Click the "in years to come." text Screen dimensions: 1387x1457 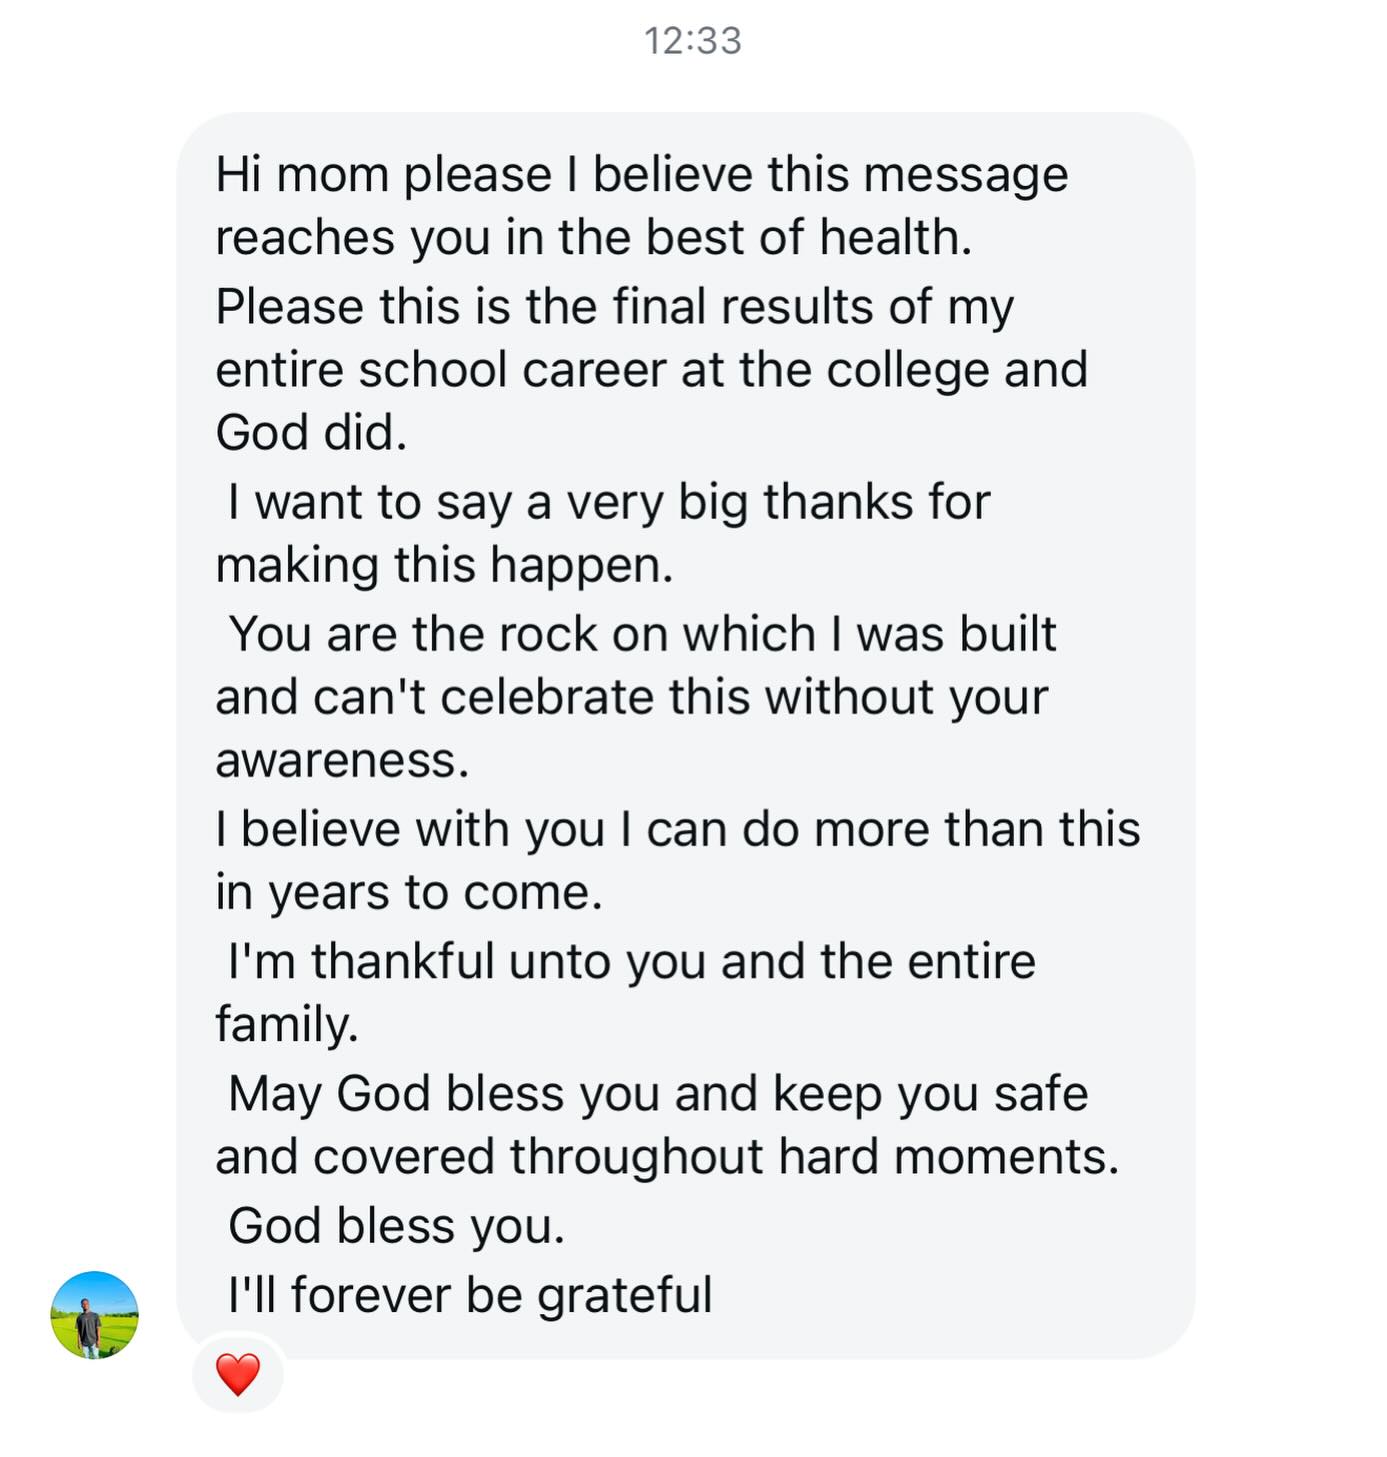[x=409, y=893]
